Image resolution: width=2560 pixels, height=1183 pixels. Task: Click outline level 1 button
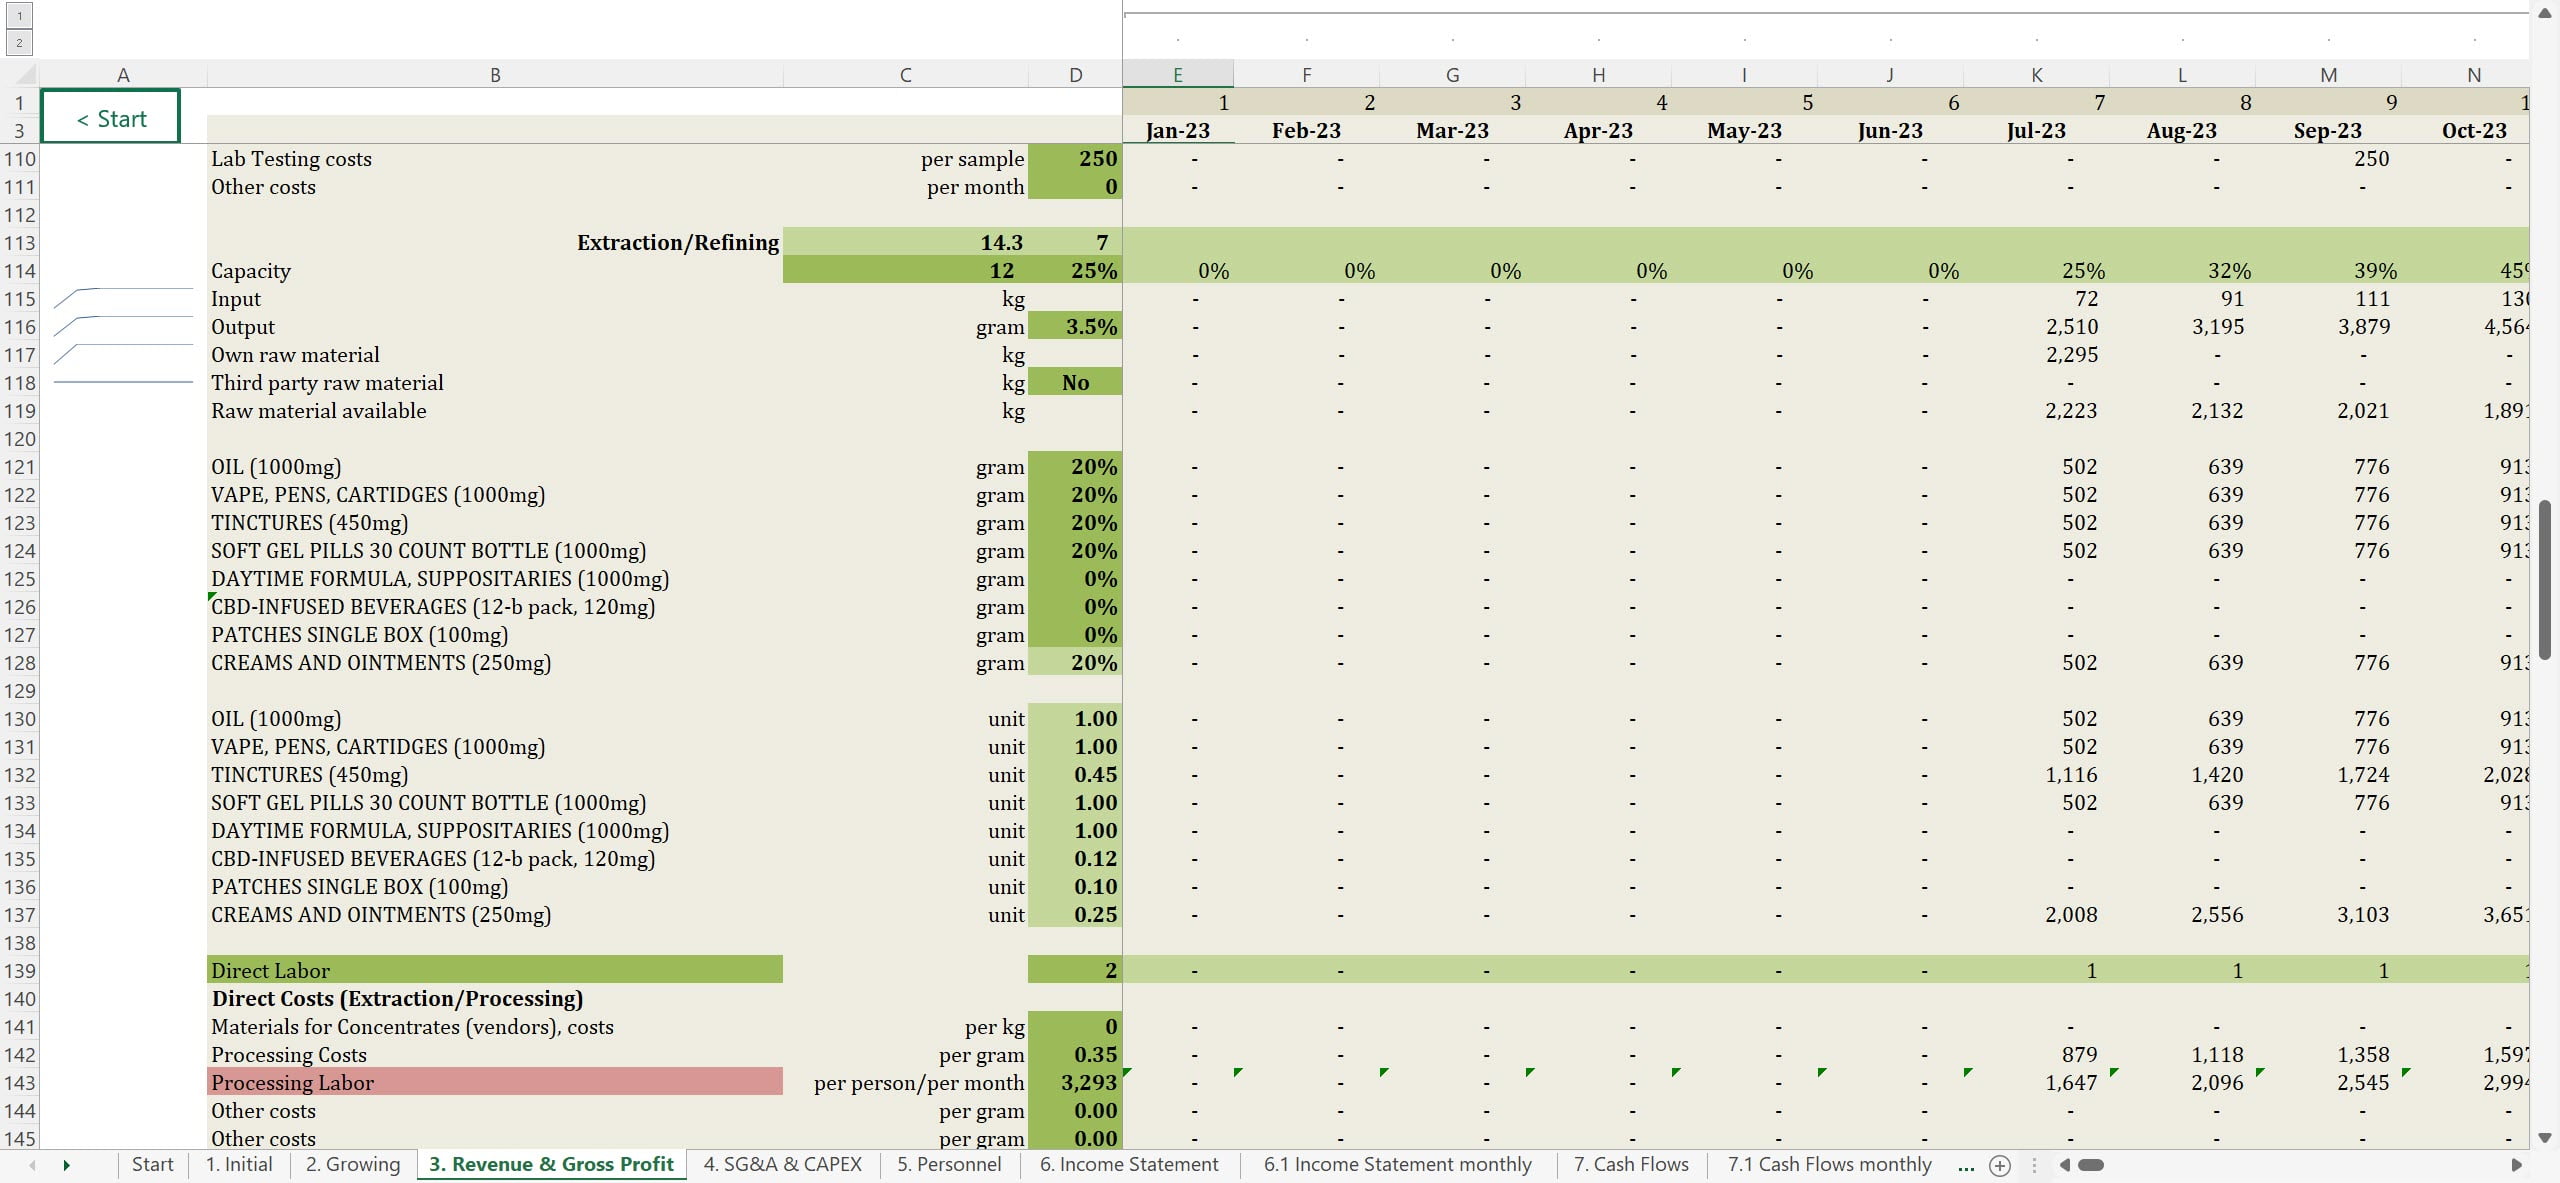coord(19,16)
